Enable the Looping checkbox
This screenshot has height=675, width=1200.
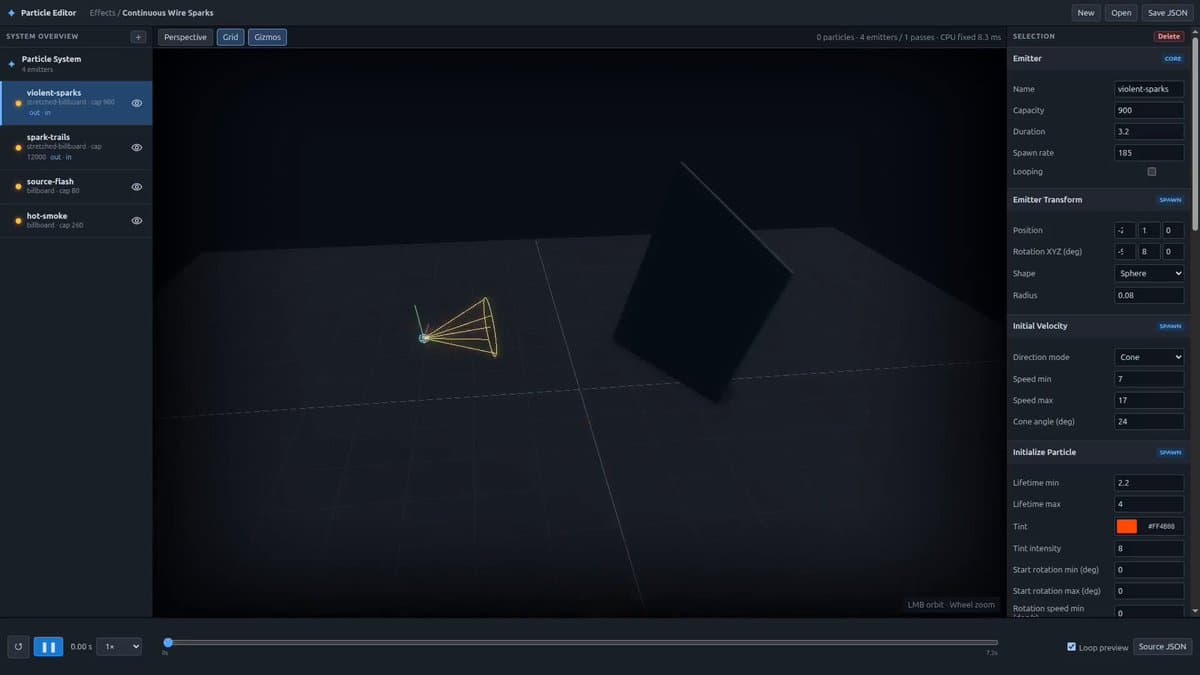pos(1151,172)
